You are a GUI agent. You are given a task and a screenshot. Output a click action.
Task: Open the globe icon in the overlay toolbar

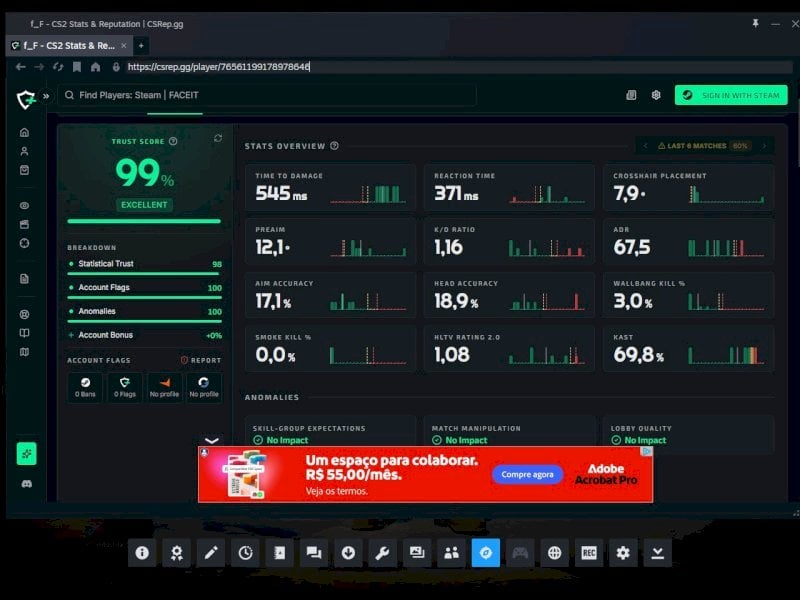tap(555, 553)
